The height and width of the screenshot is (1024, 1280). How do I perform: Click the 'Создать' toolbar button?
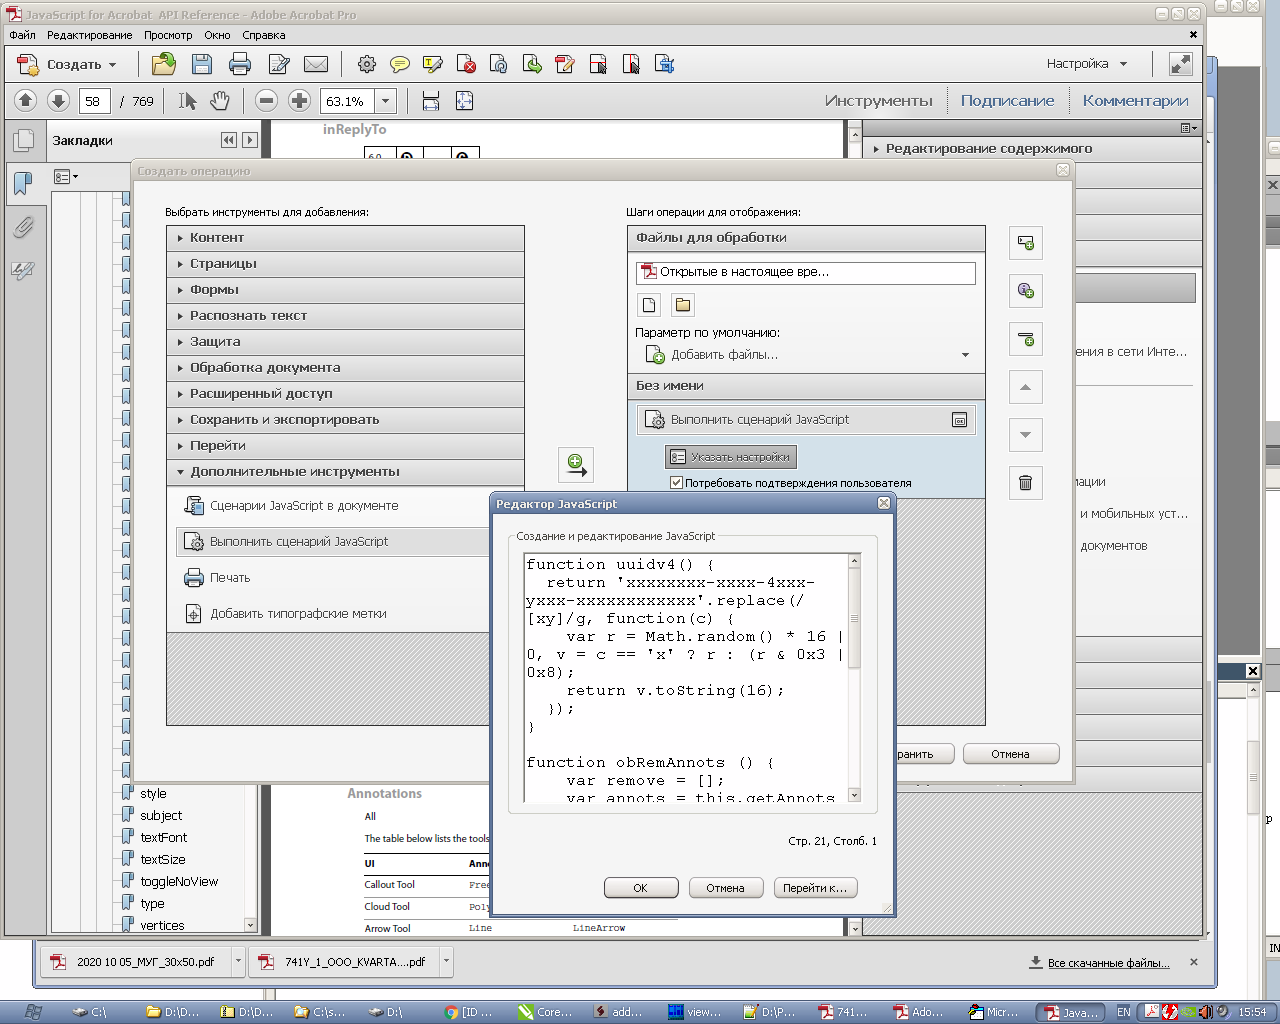[67, 65]
